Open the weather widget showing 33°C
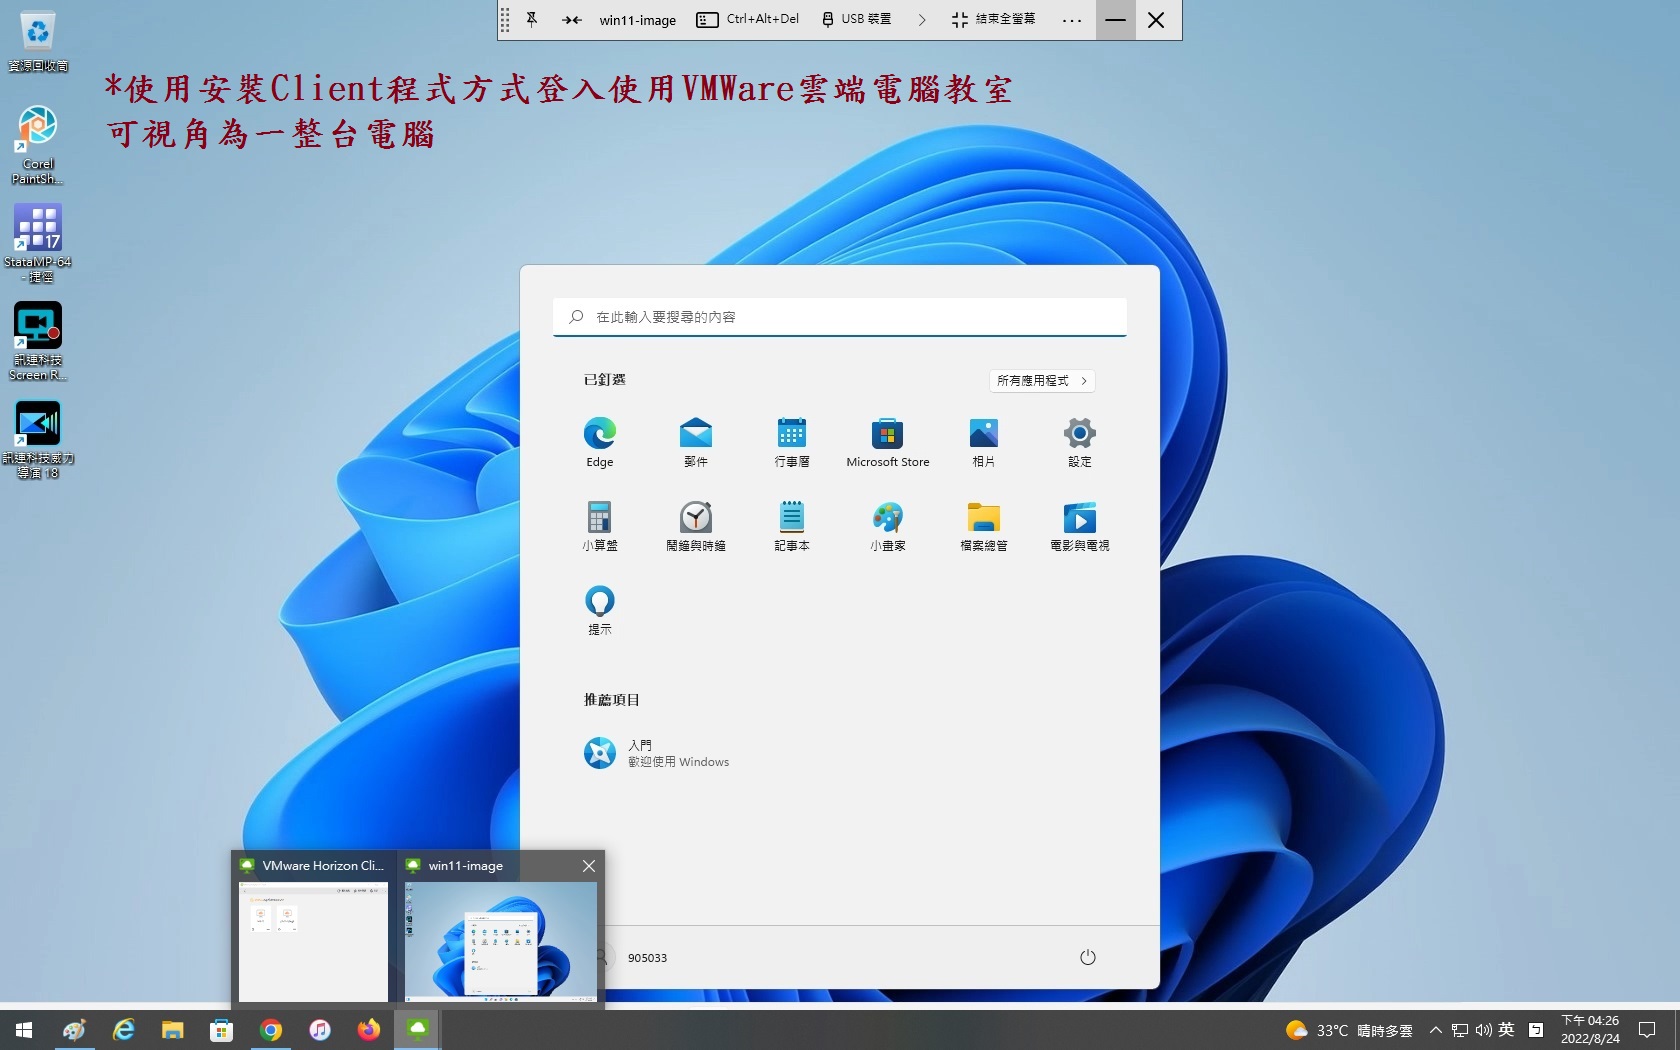This screenshot has width=1680, height=1050. [1349, 1030]
